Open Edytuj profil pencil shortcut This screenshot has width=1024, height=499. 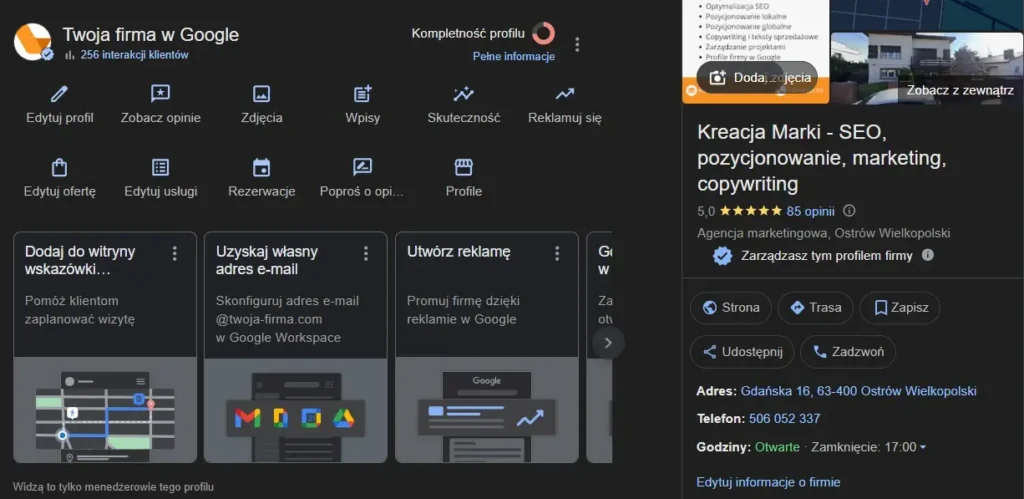pyautogui.click(x=59, y=105)
